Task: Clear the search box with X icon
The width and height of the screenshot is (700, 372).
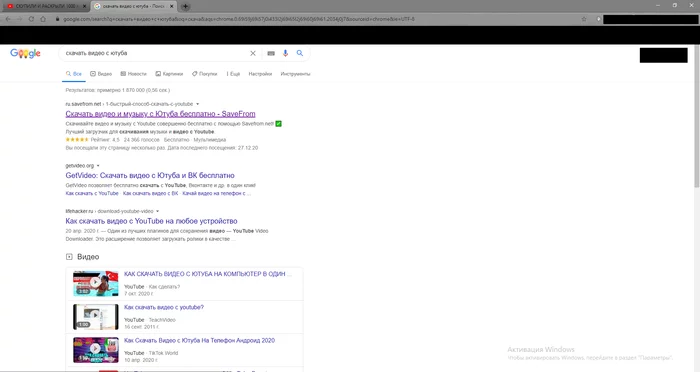Action: [x=253, y=53]
